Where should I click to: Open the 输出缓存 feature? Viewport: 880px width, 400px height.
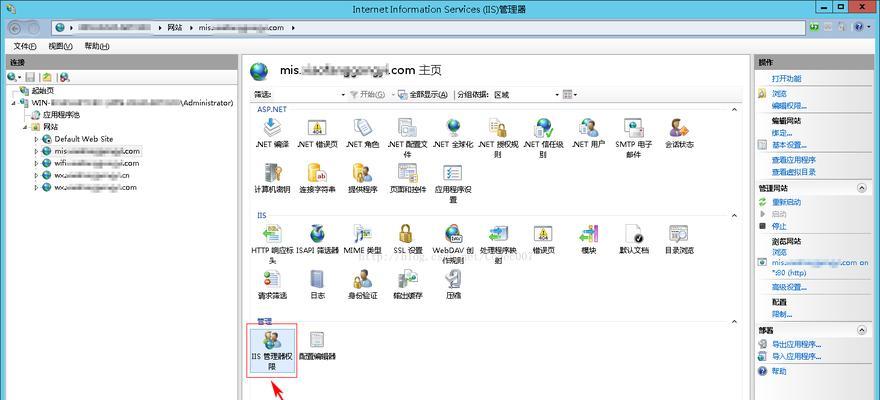[407, 284]
